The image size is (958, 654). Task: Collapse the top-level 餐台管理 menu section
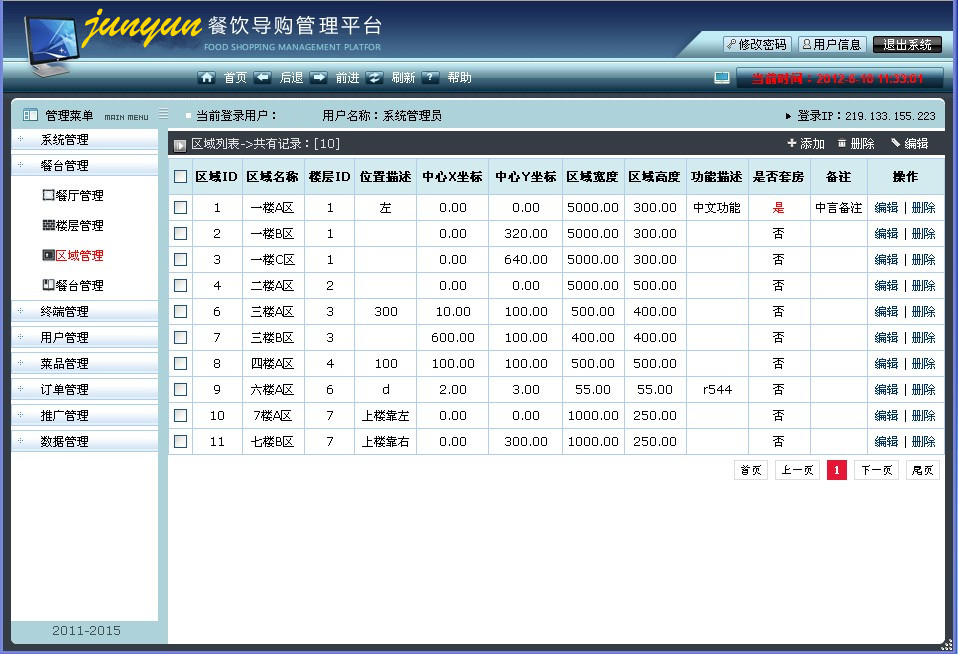click(84, 165)
